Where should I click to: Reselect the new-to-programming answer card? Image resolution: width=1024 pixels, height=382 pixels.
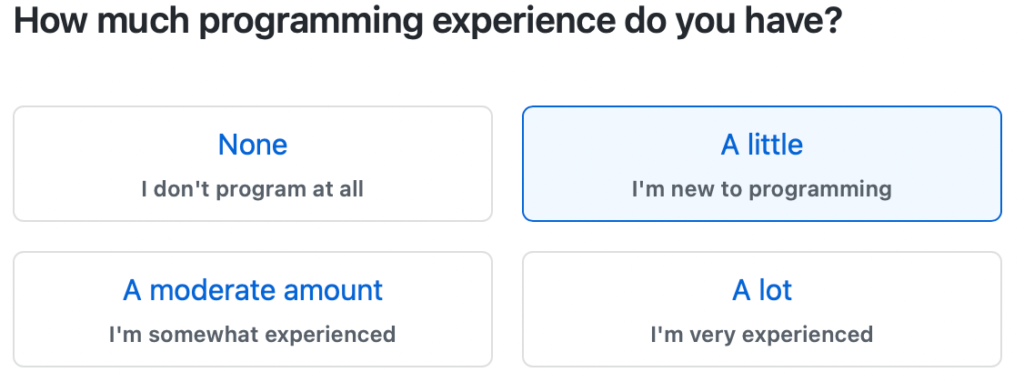761,164
